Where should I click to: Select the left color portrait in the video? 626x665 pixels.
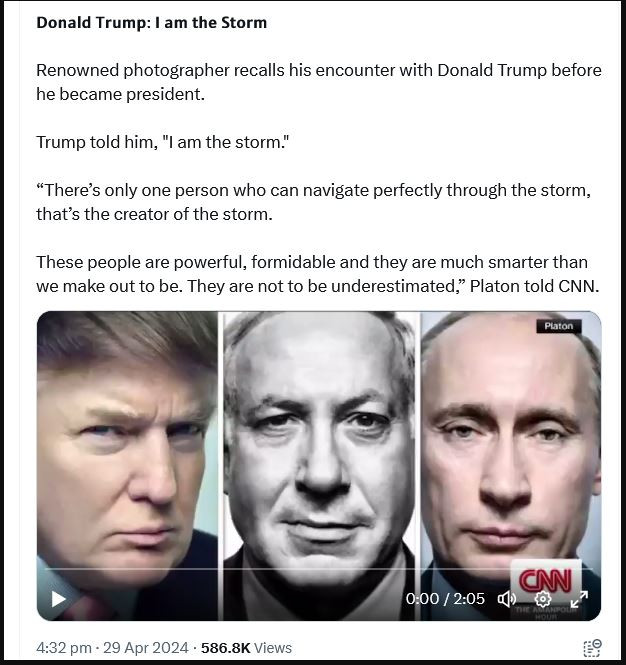click(x=128, y=466)
